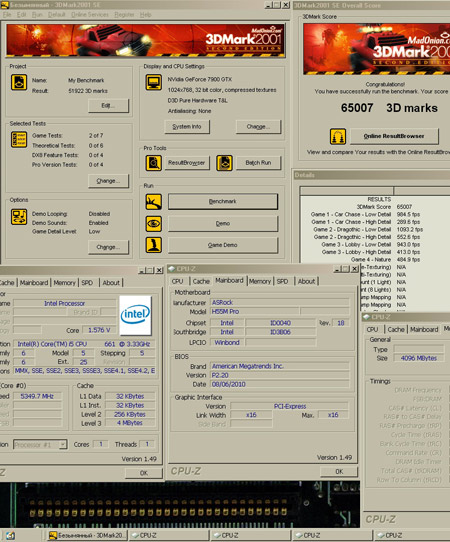Click the System Info button
Image resolution: width=450 pixels, height=542 pixels.
pyautogui.click(x=187, y=127)
